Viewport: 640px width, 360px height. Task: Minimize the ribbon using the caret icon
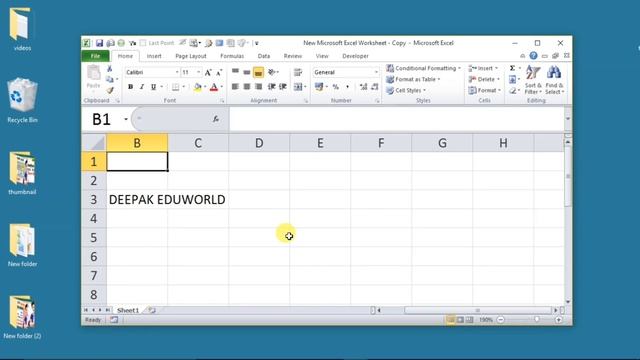[x=522, y=56]
